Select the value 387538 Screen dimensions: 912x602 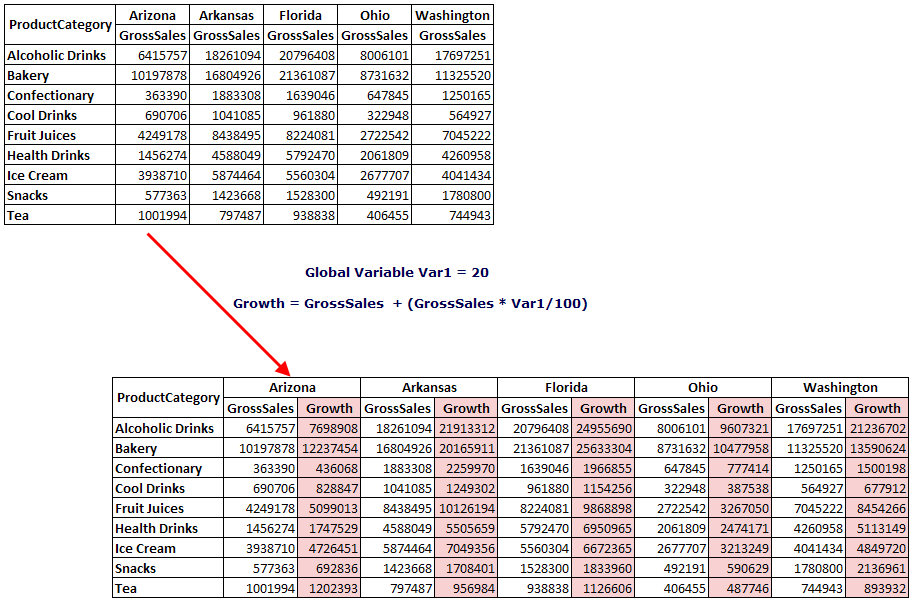[x=740, y=489]
